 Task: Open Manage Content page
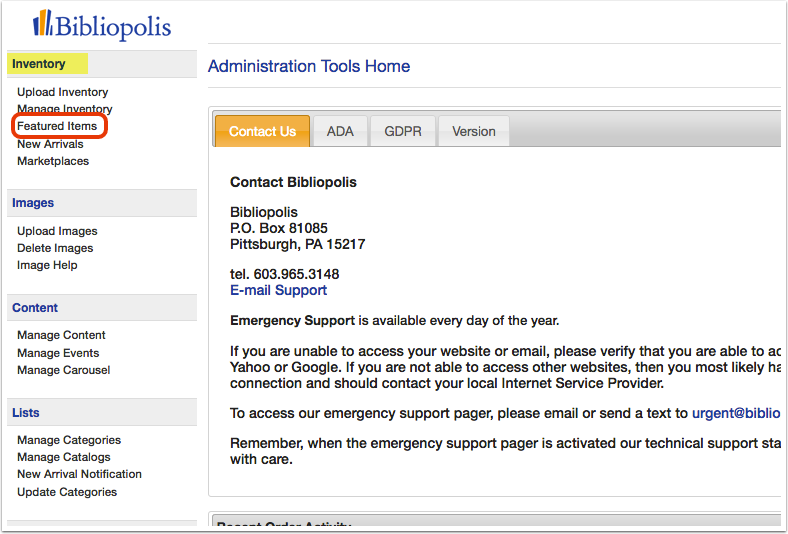pyautogui.click(x=61, y=335)
